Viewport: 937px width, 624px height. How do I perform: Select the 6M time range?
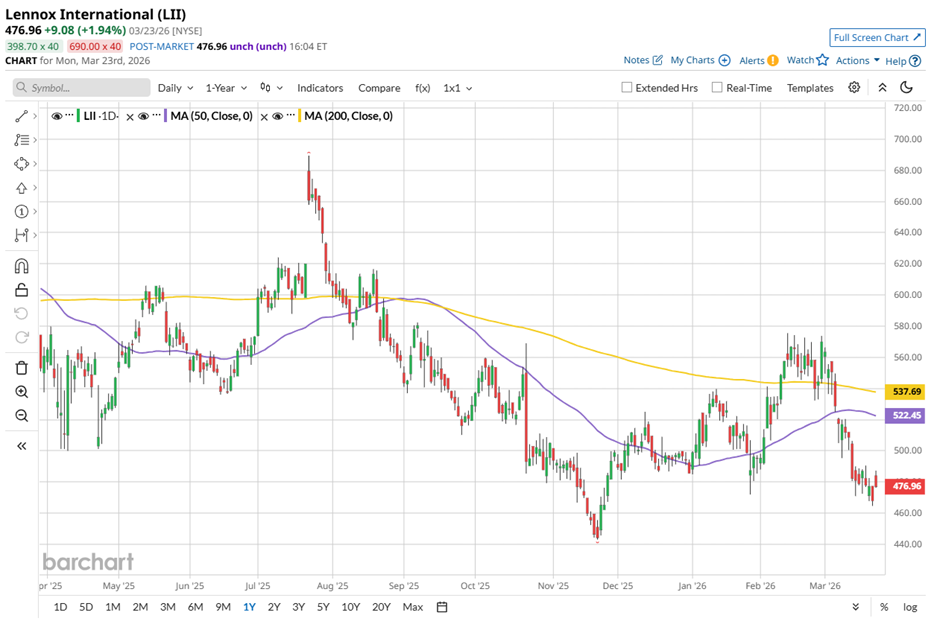click(x=195, y=607)
